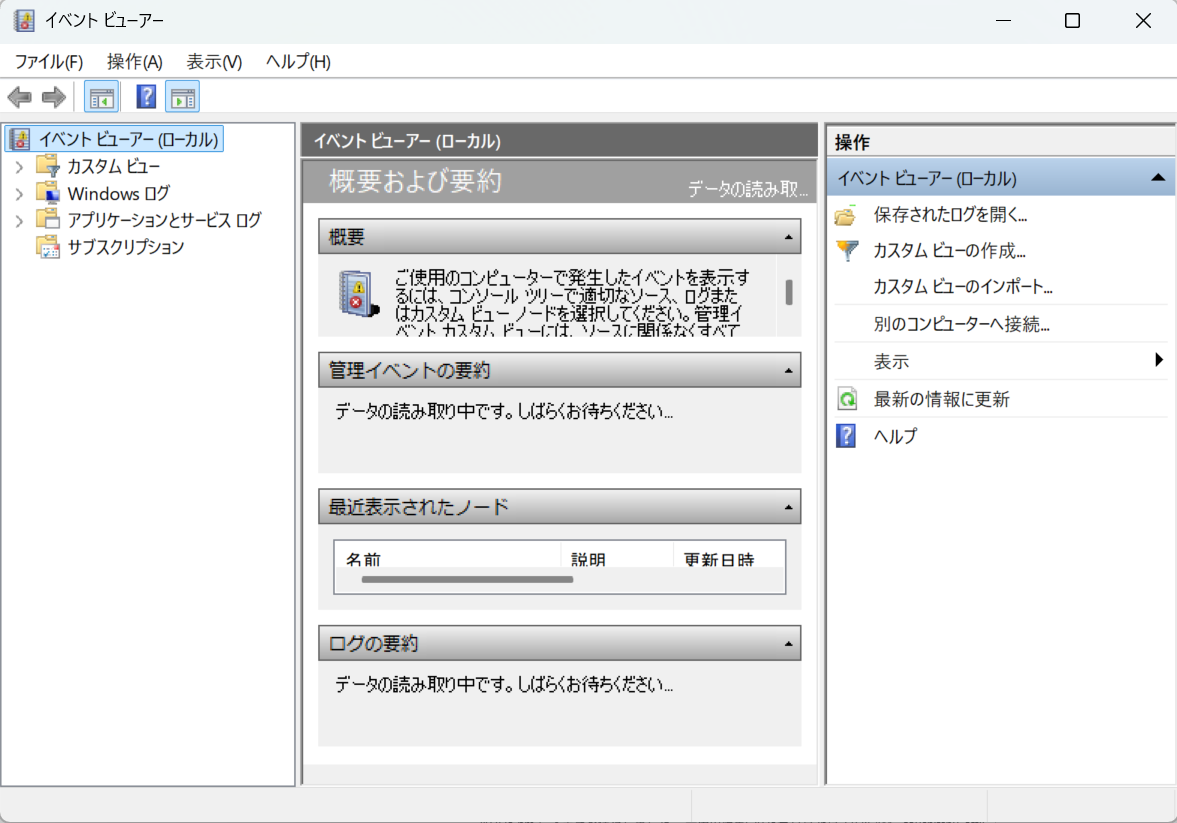Click the horizontal scrollbar in 最近表示されたノード
Image resolution: width=1177 pixels, height=823 pixels.
(x=467, y=579)
